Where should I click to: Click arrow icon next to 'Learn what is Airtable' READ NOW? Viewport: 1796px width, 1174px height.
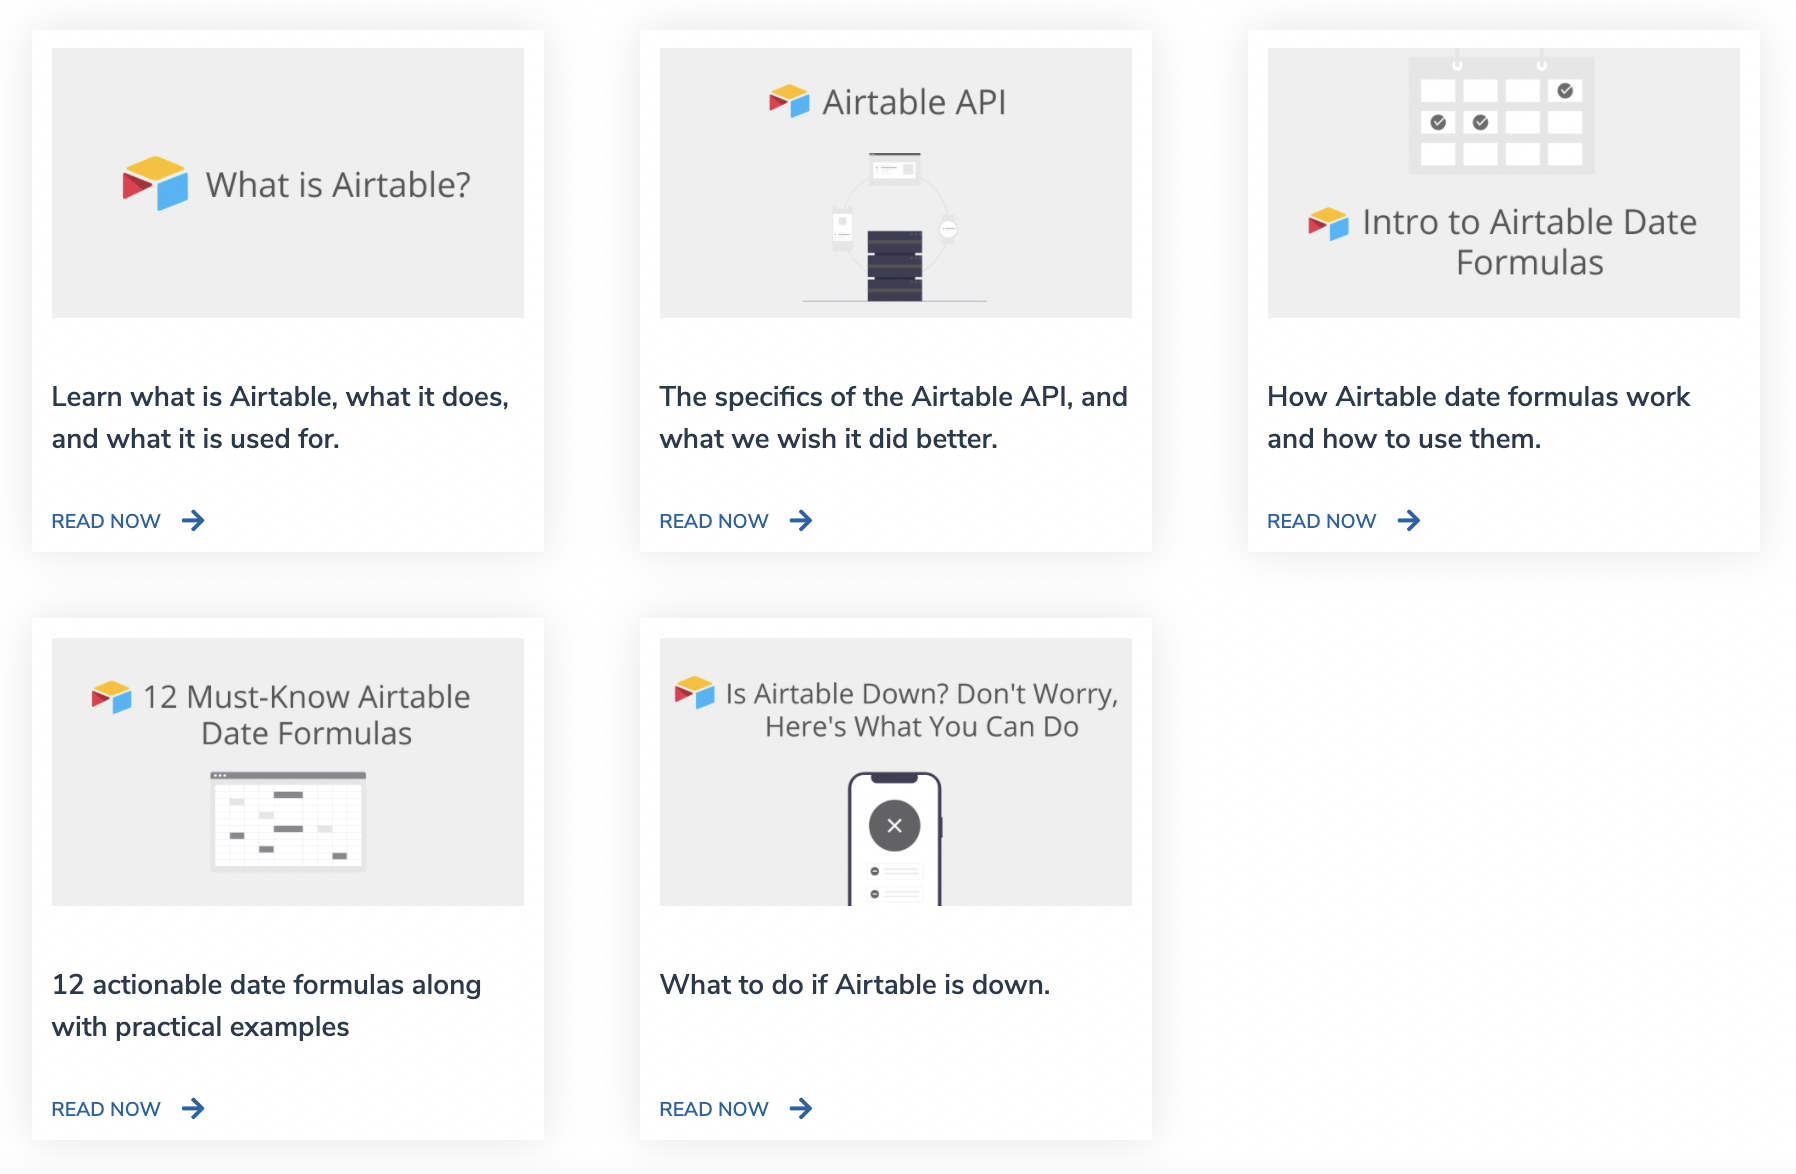[193, 520]
